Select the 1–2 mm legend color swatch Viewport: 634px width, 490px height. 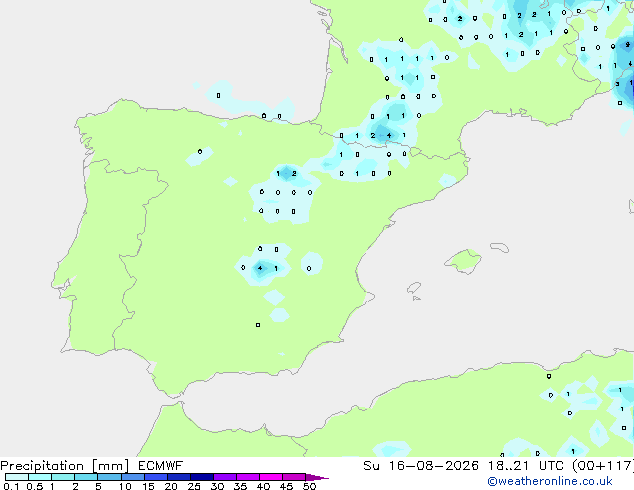tap(63, 477)
